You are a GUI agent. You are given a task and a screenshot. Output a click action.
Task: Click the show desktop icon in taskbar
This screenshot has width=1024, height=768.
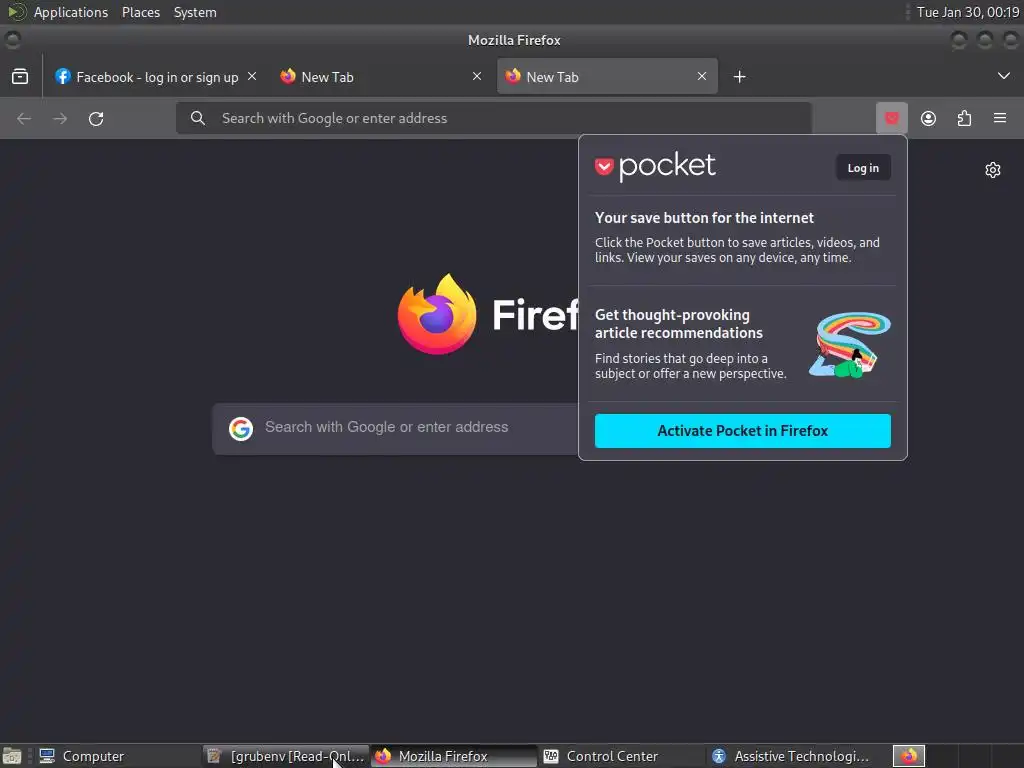point(12,756)
